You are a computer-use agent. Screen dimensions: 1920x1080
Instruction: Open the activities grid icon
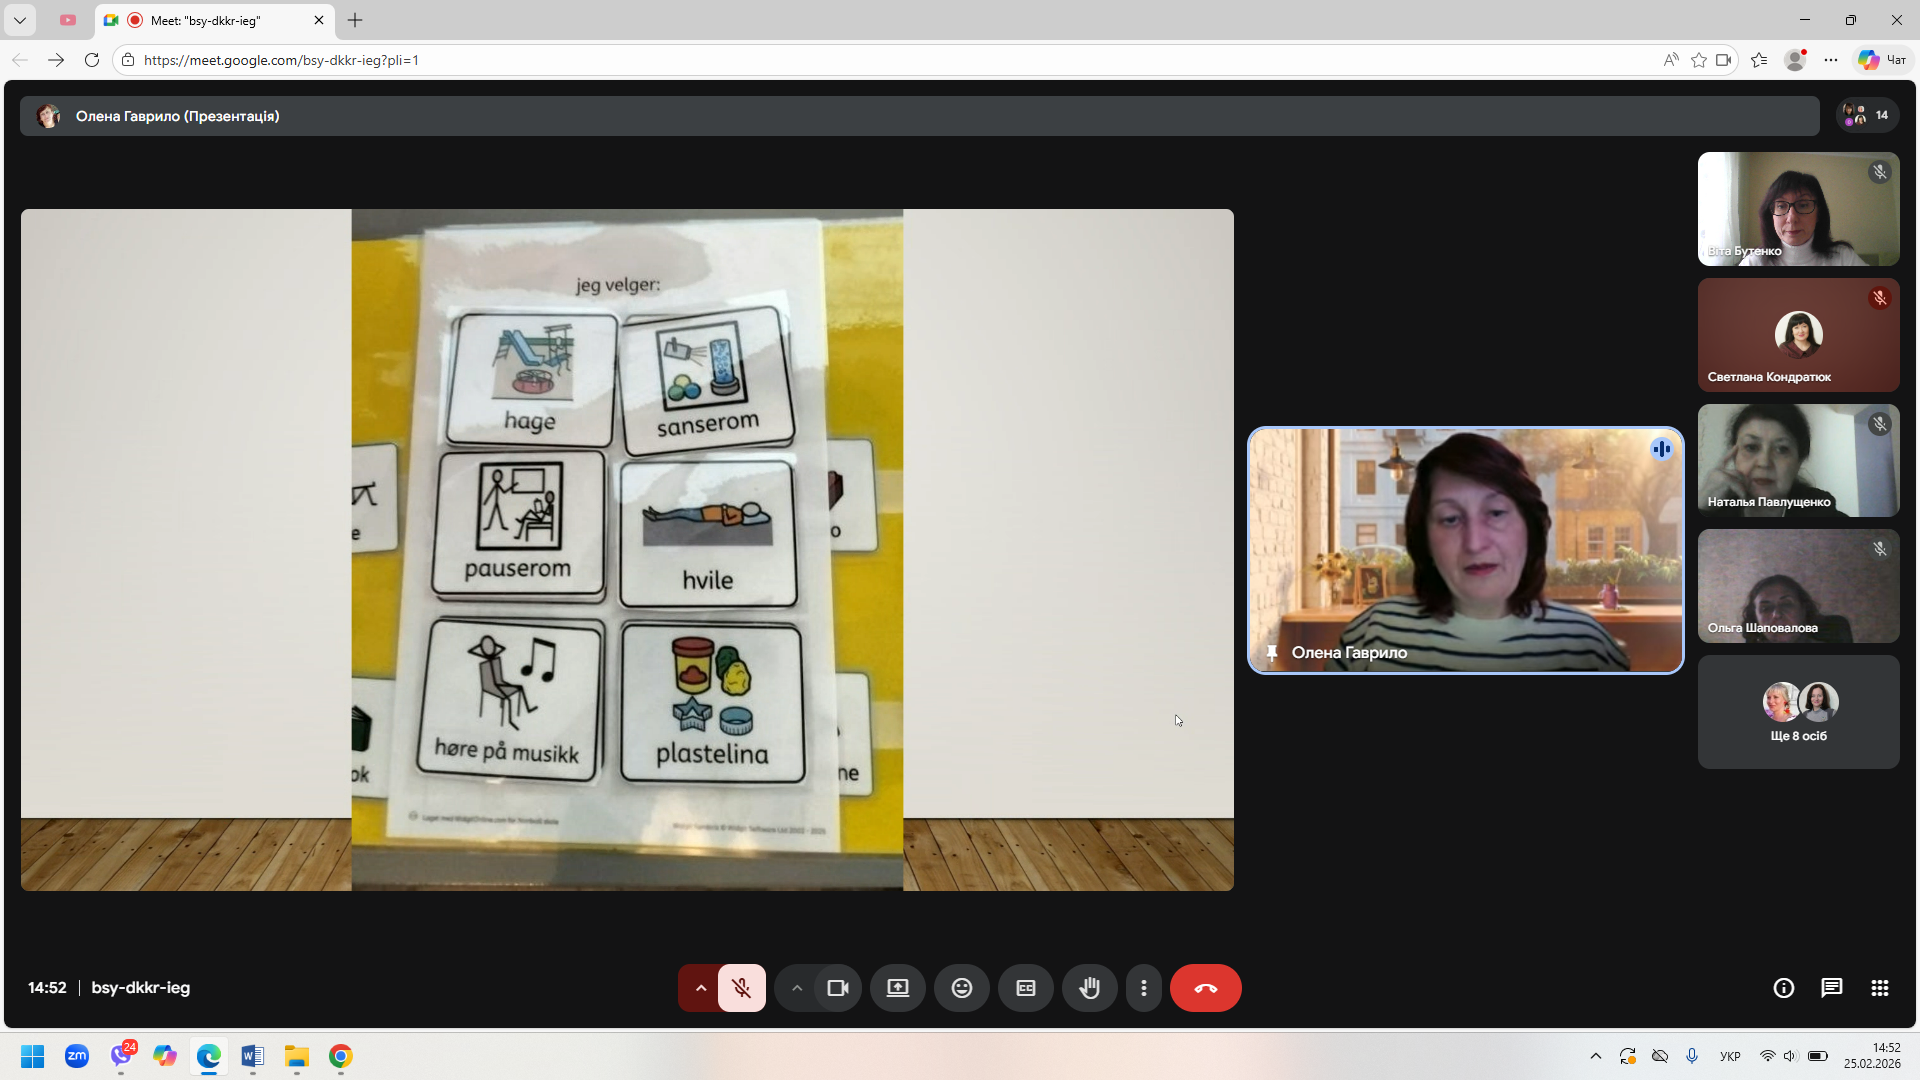[x=1879, y=988]
